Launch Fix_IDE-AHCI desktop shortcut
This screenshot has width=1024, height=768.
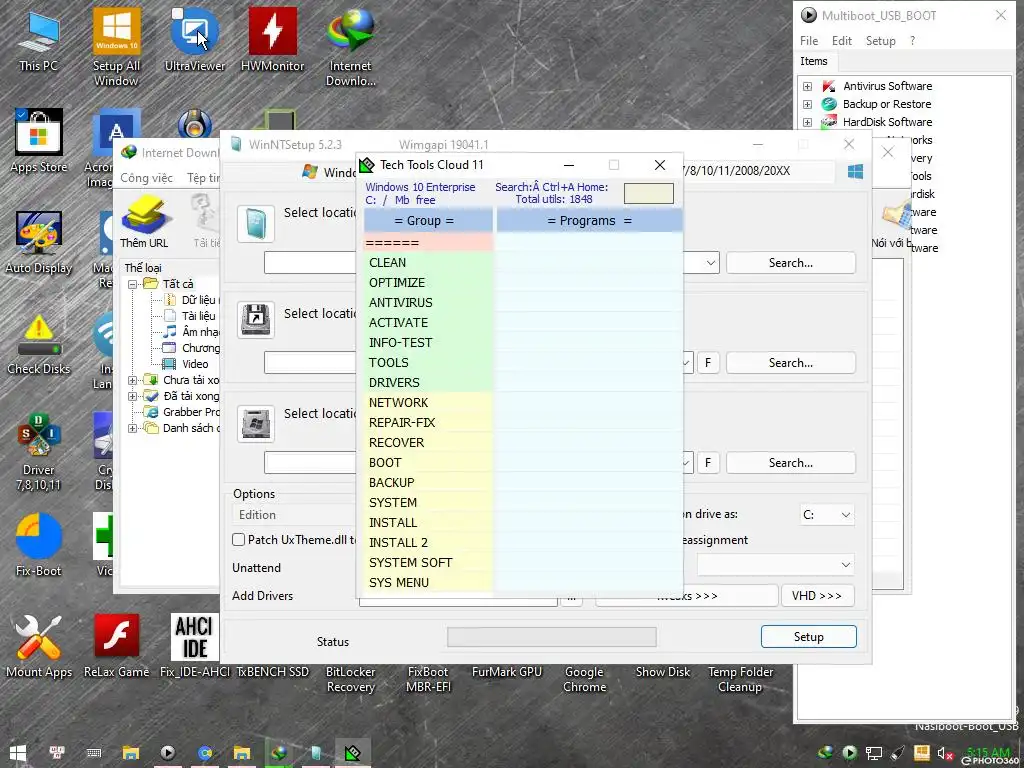pyautogui.click(x=195, y=647)
